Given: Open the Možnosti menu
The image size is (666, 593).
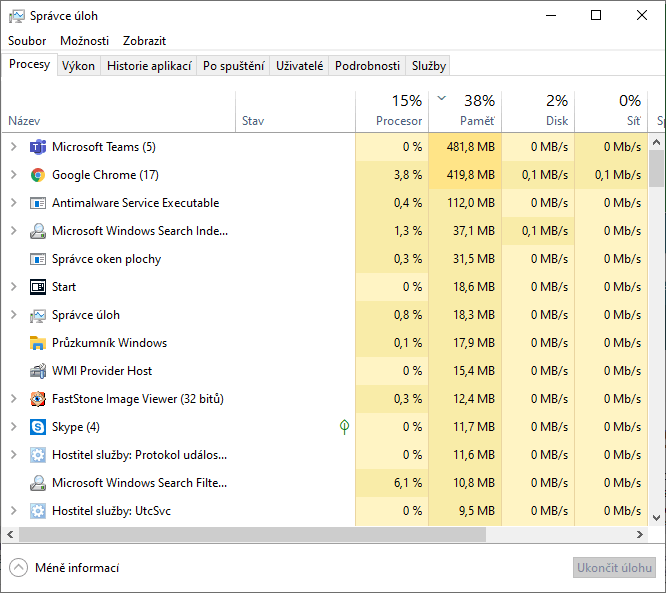Looking at the screenshot, I should click(84, 41).
